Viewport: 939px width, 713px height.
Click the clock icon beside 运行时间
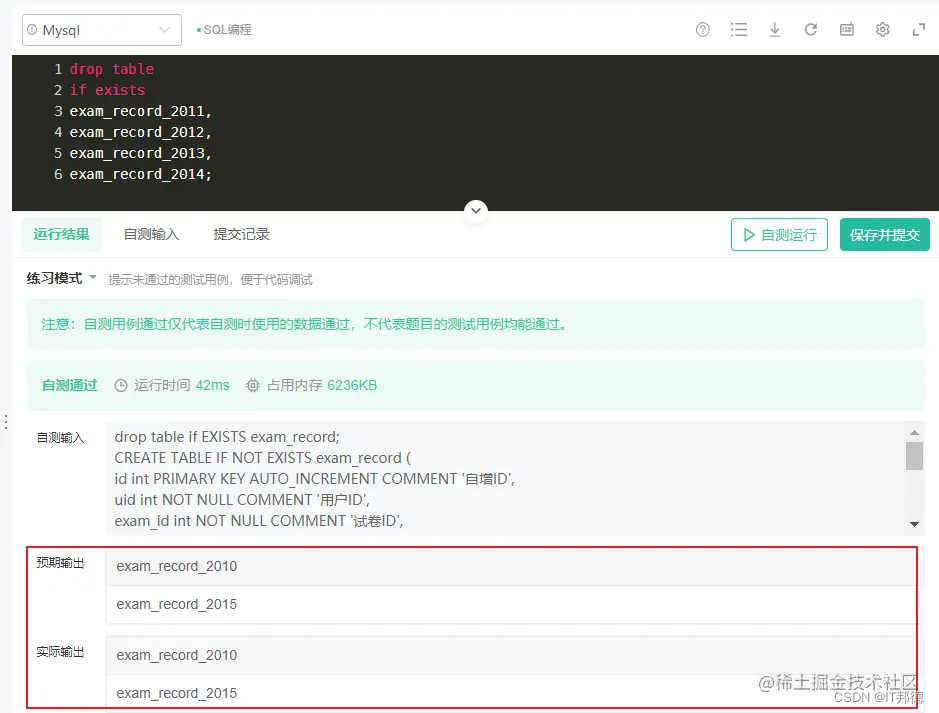coord(121,386)
